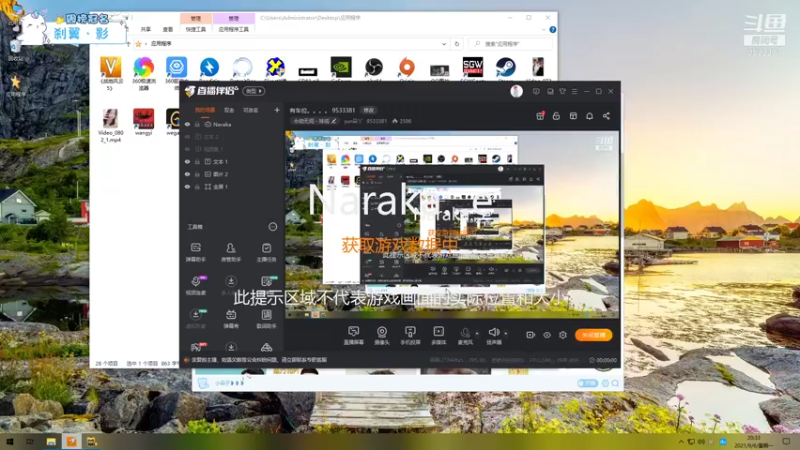Toggle the lock on the Naraka source
800x450 pixels.
click(x=197, y=124)
